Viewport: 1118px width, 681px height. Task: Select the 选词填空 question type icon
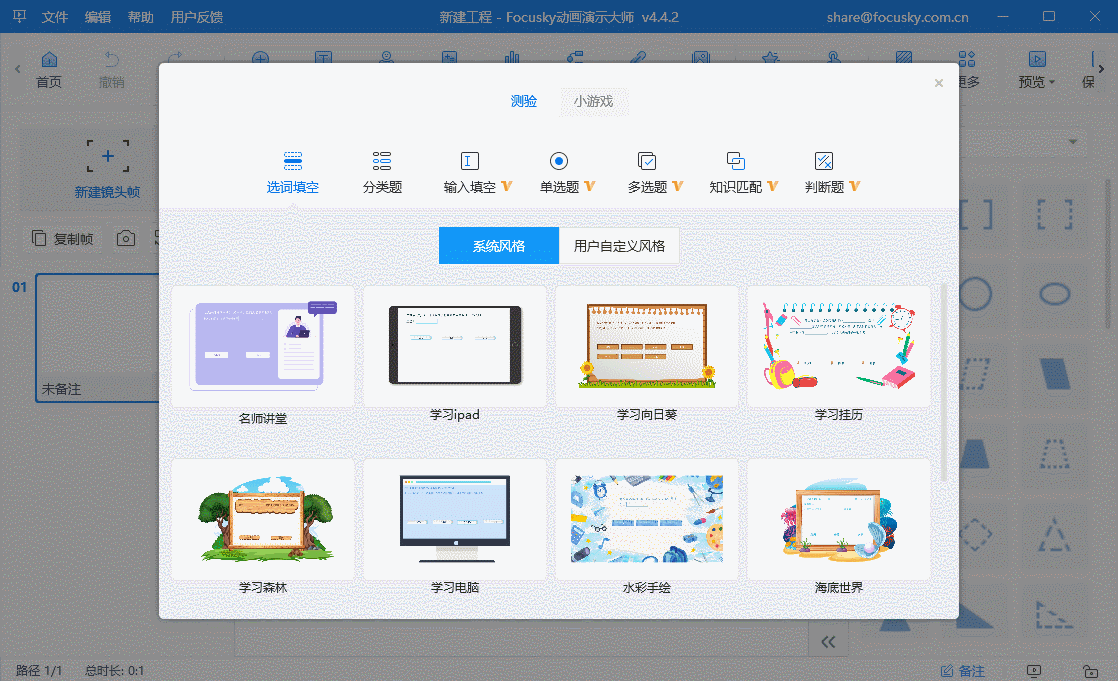293,160
